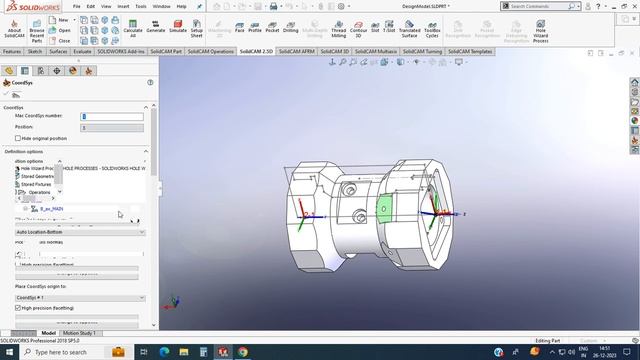Open SolidWorks Home in the task pane
Screen dimensions: 640x360
[x=634, y=82]
